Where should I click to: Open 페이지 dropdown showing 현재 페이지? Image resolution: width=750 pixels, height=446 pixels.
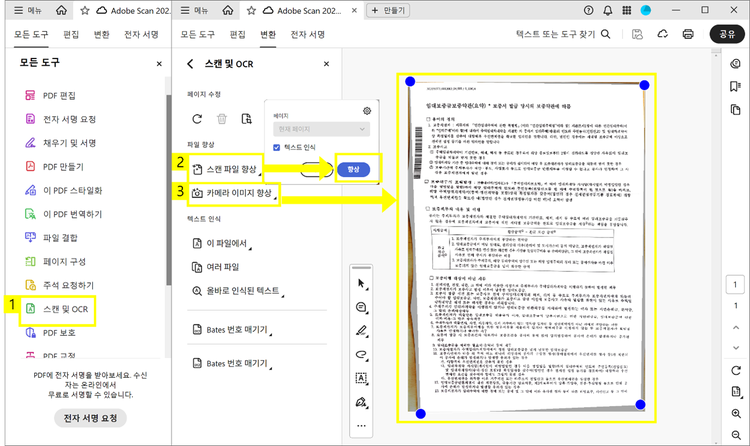click(321, 129)
